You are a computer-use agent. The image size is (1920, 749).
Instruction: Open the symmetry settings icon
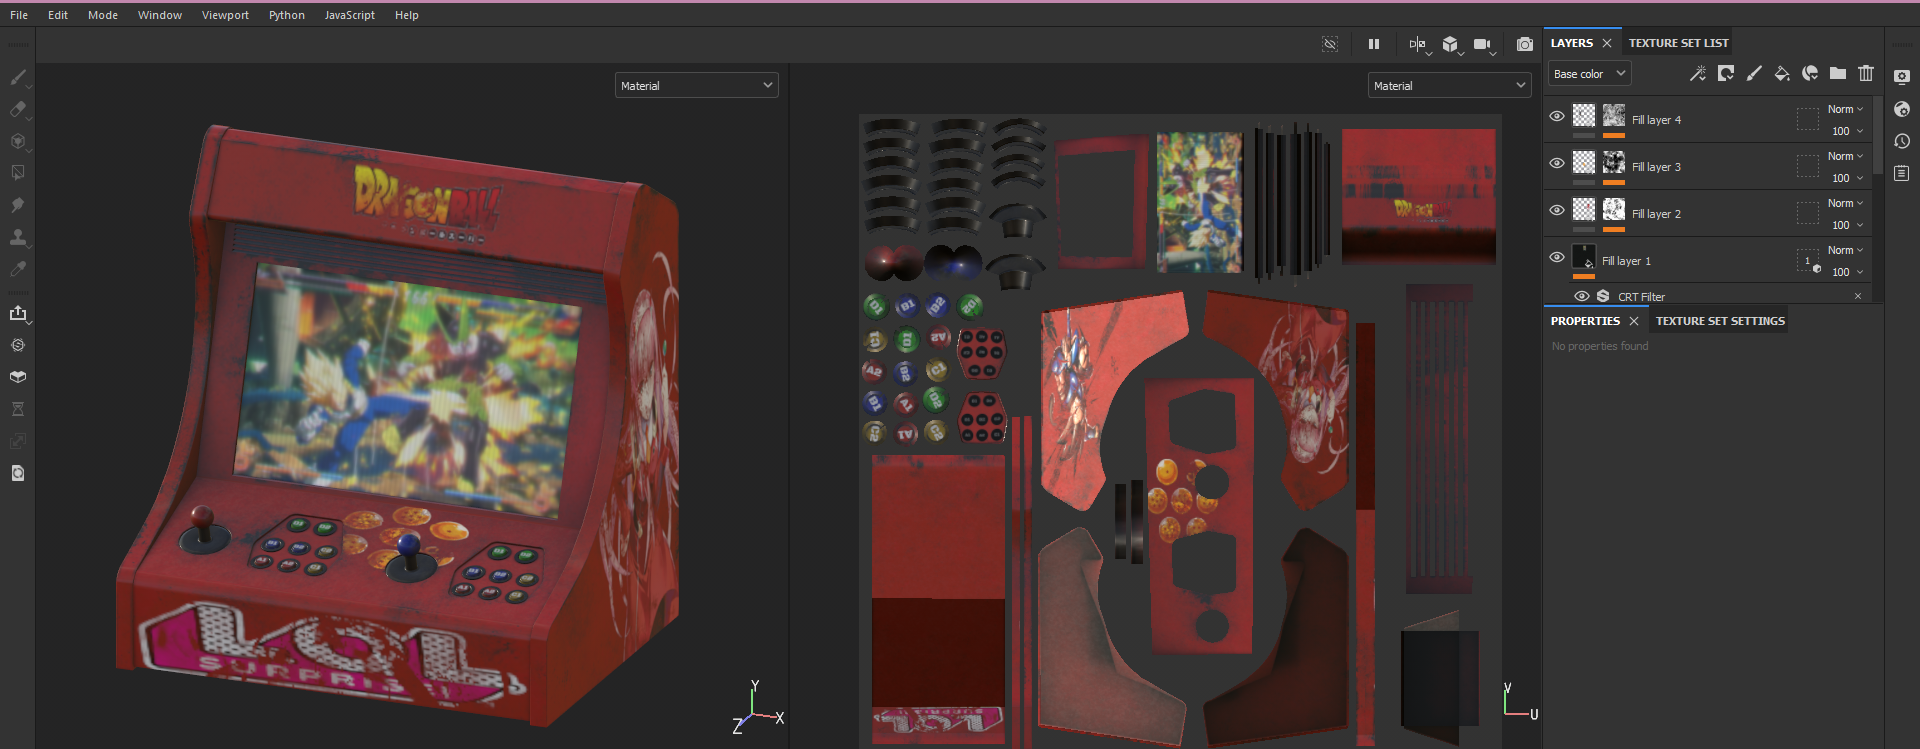(1418, 44)
